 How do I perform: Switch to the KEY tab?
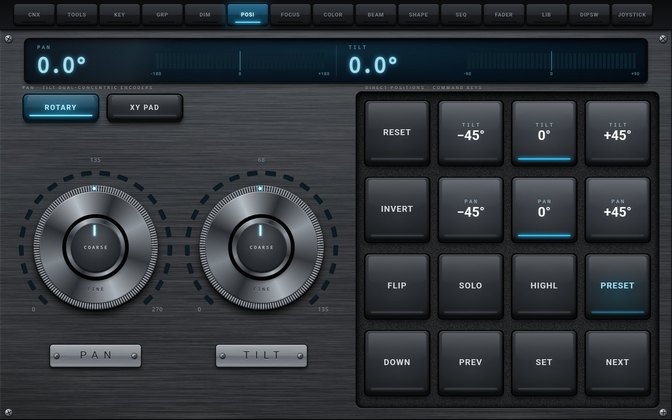(x=120, y=15)
